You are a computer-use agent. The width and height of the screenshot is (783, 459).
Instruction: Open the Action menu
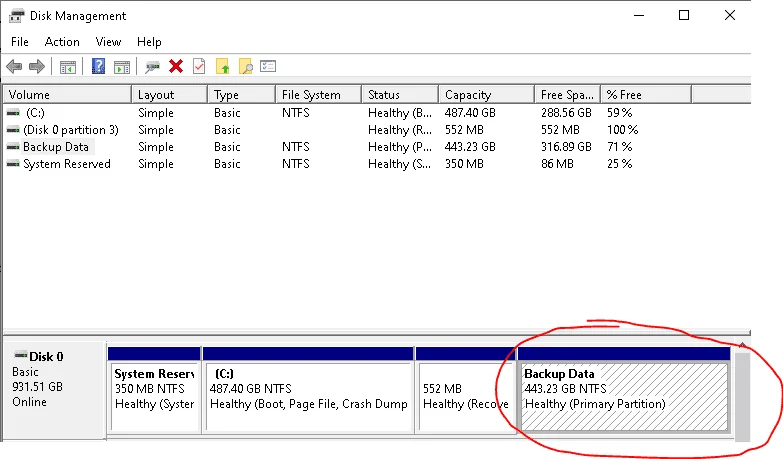coord(62,42)
